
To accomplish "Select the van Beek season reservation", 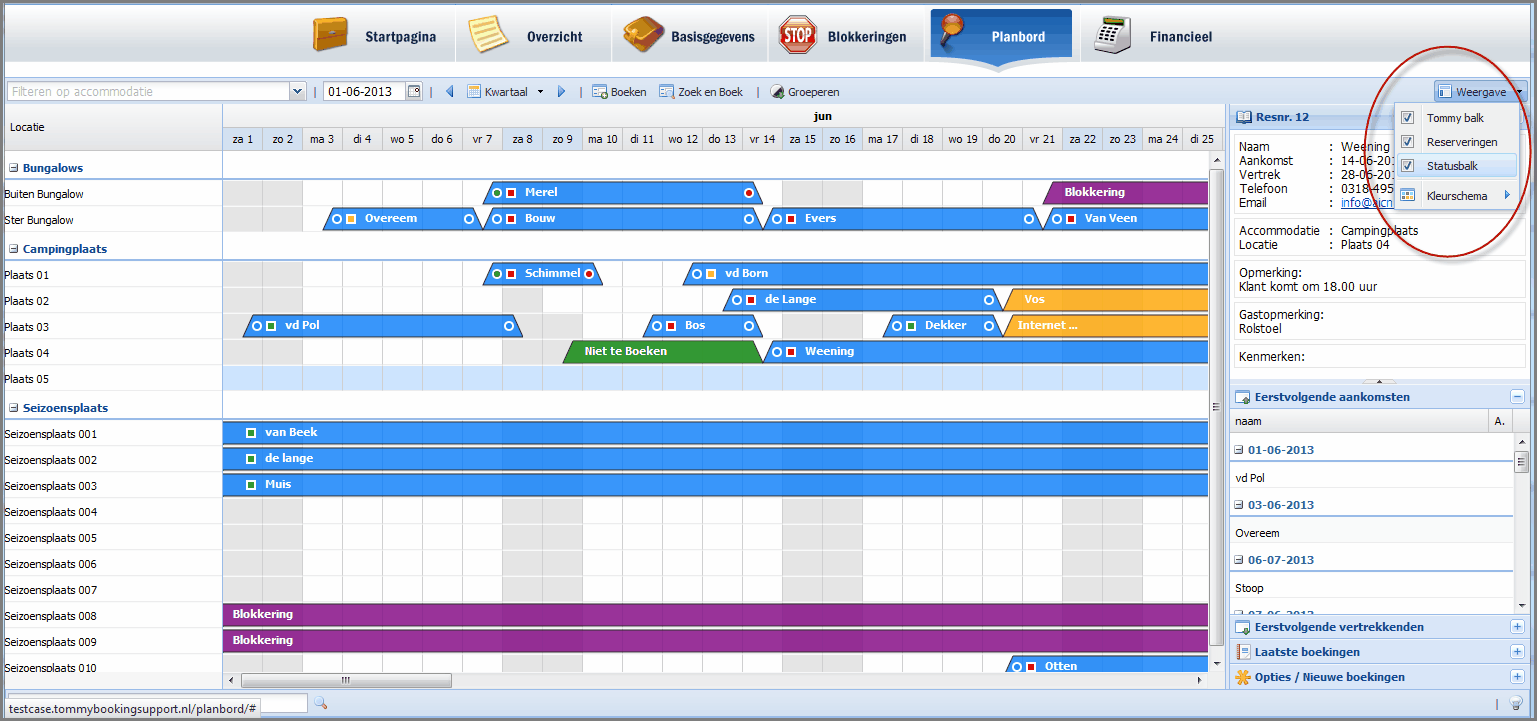I will tap(715, 433).
